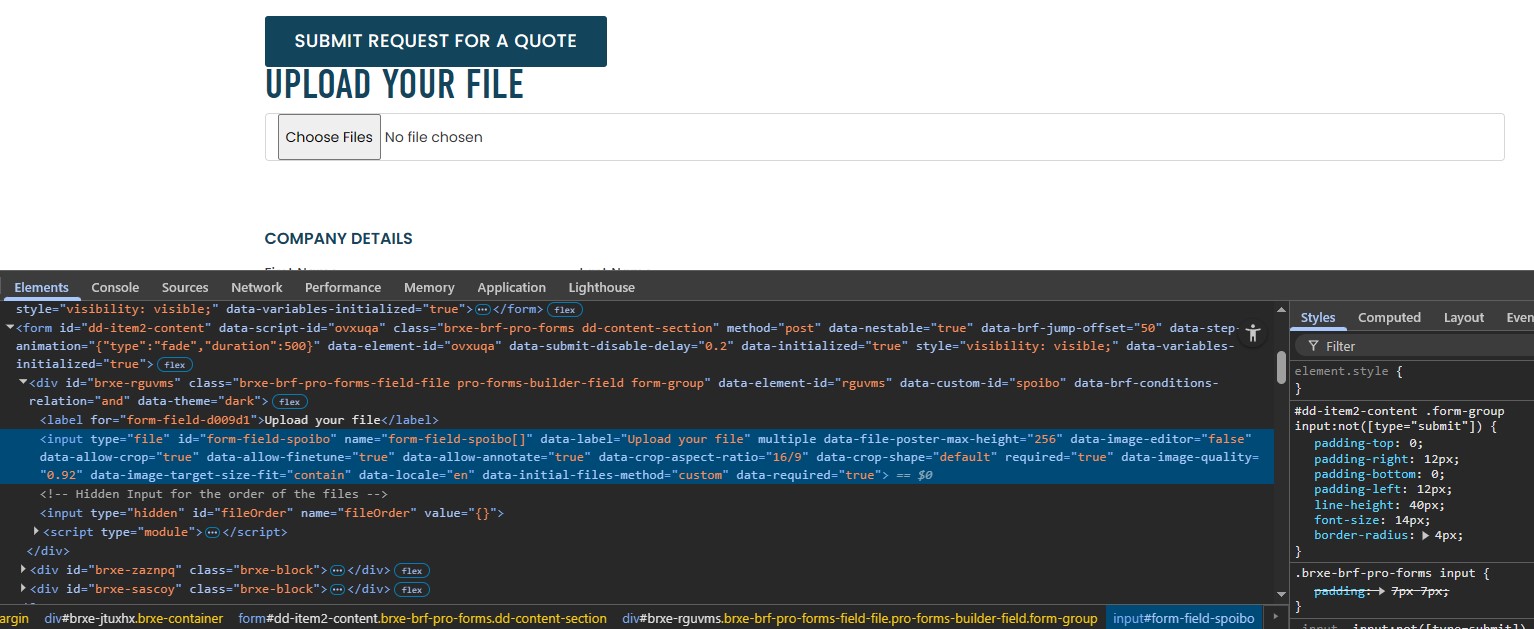Screen dimensions: 1534x629
Task: Select input#form-field-spoibo breadcrumb
Action: click(x=1183, y=618)
